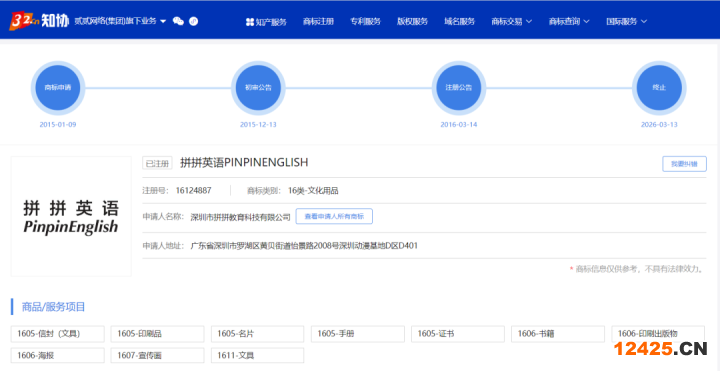The width and height of the screenshot is (720, 371).
Task: Expand the 商标交易 menu
Action: click(512, 22)
